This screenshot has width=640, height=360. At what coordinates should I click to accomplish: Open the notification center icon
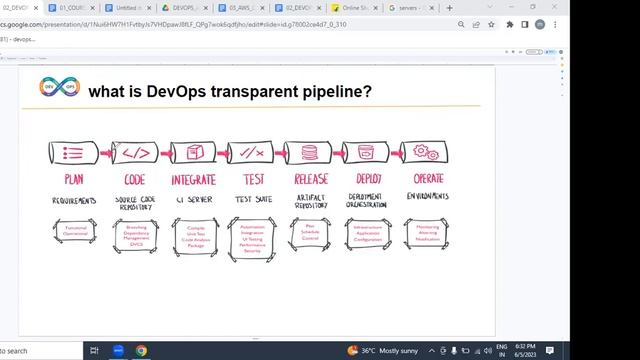coord(550,351)
